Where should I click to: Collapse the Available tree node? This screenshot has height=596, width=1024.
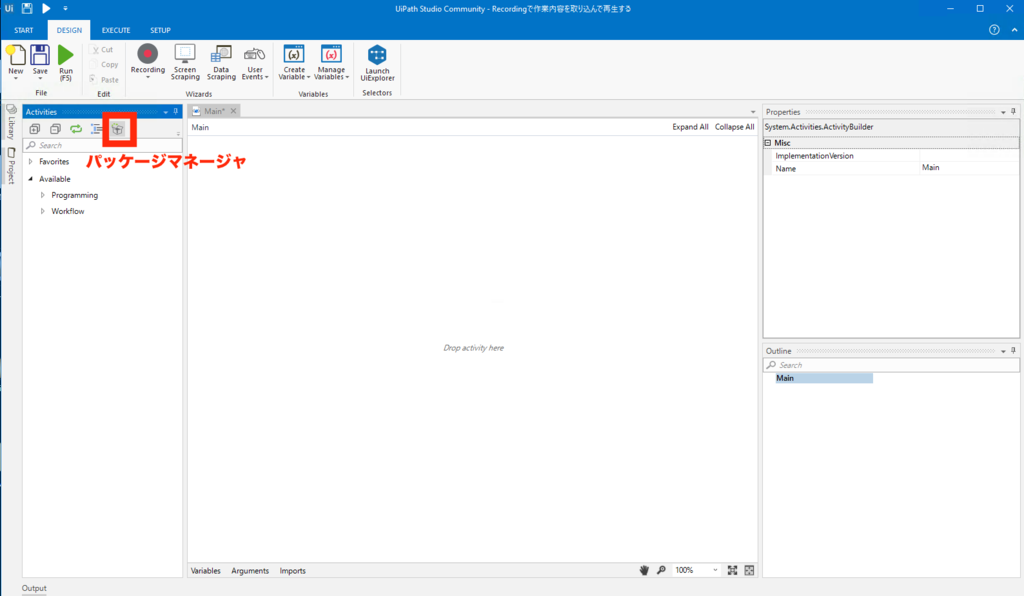point(31,179)
